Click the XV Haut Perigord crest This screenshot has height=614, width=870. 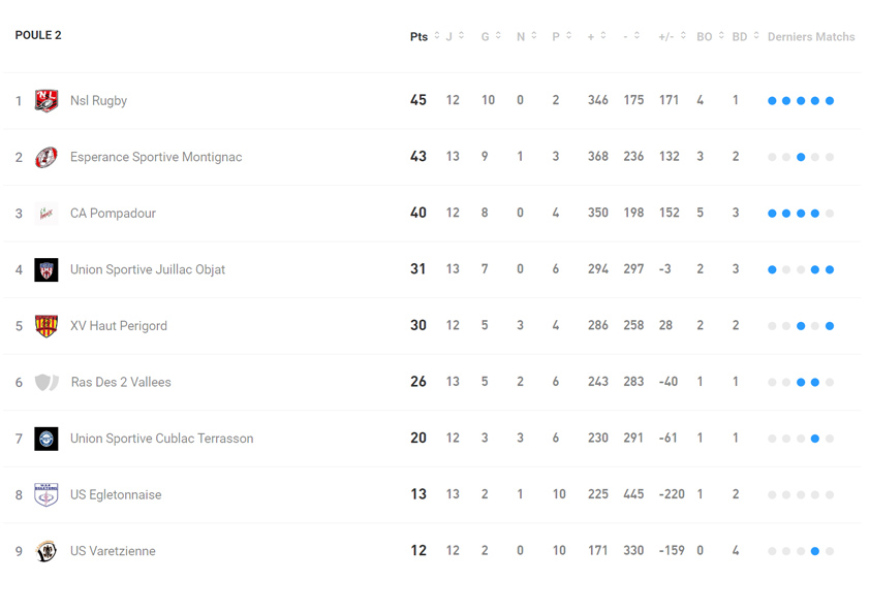tap(46, 326)
